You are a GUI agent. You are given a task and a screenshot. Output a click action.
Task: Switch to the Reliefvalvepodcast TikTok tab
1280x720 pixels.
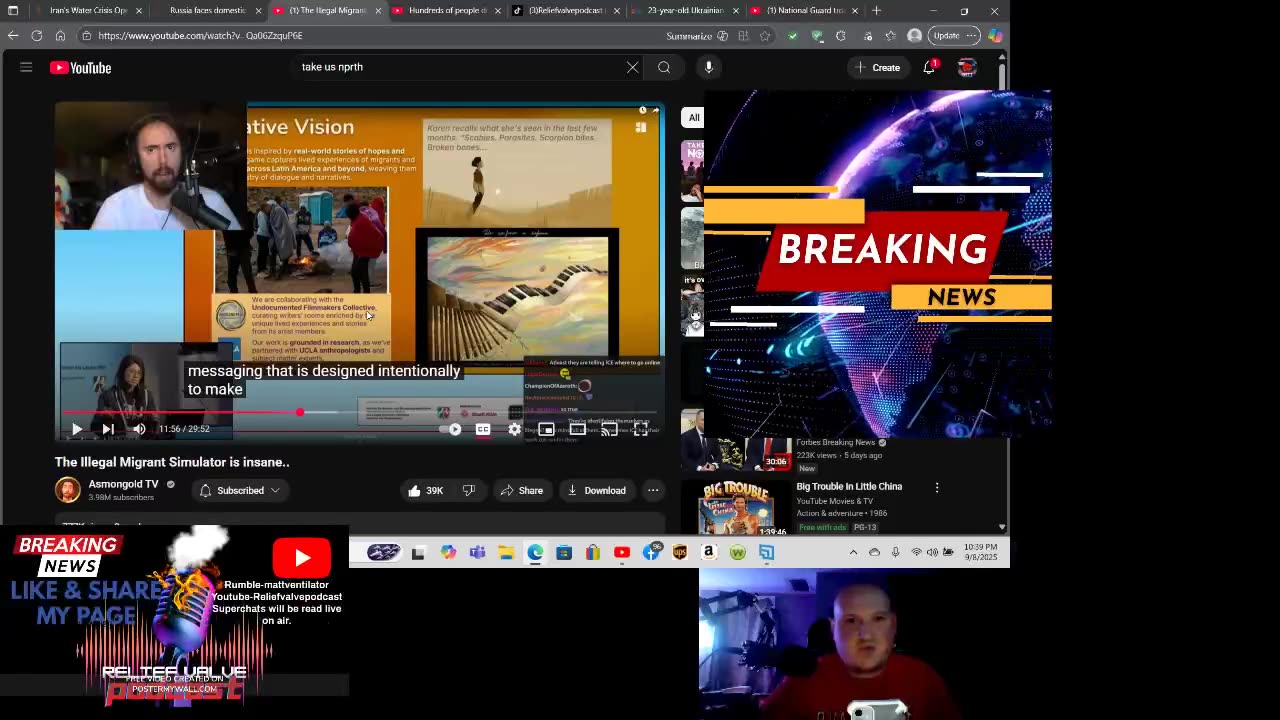566,11
